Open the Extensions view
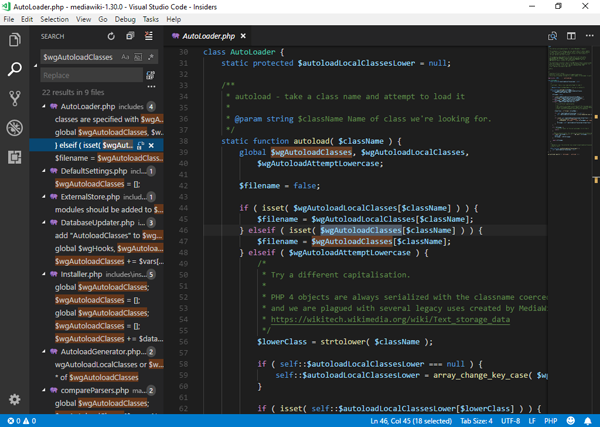 point(15,157)
